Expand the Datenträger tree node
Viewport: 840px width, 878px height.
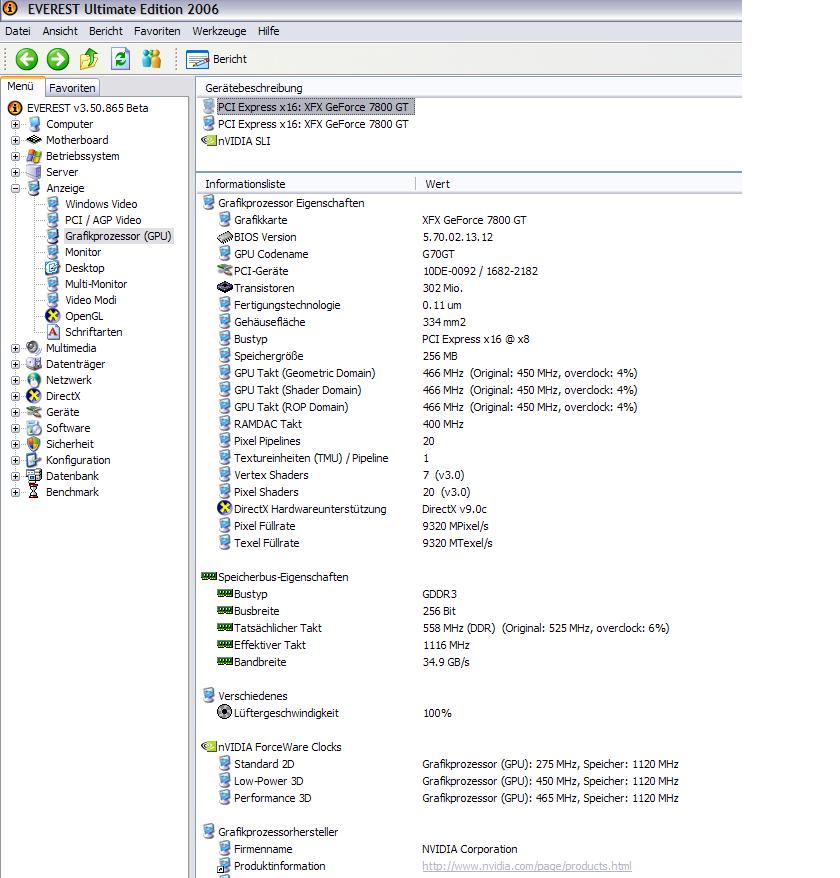pos(16,365)
